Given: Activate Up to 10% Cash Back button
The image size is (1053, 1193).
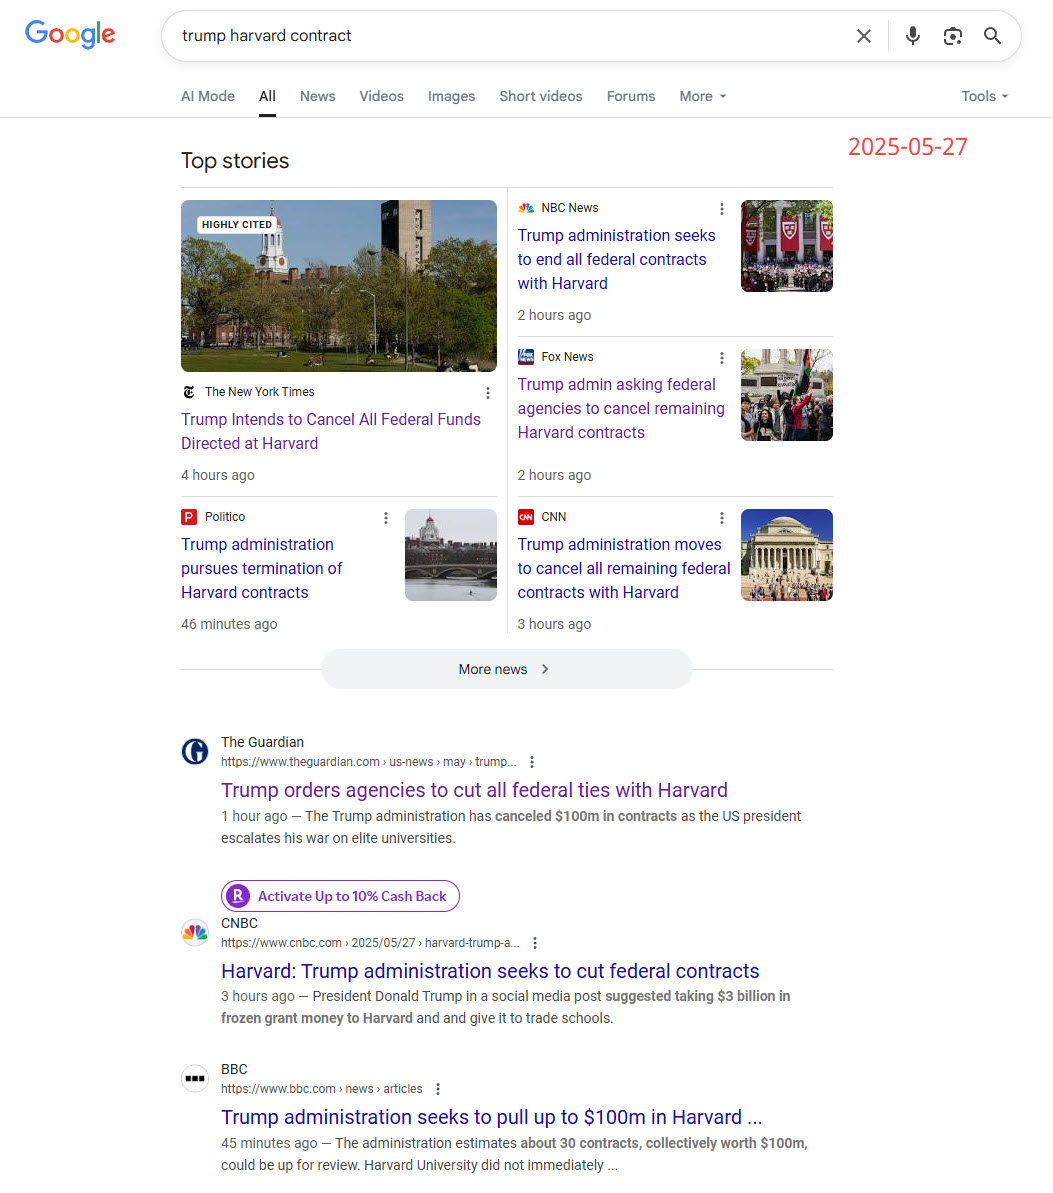Looking at the screenshot, I should click(x=340, y=896).
